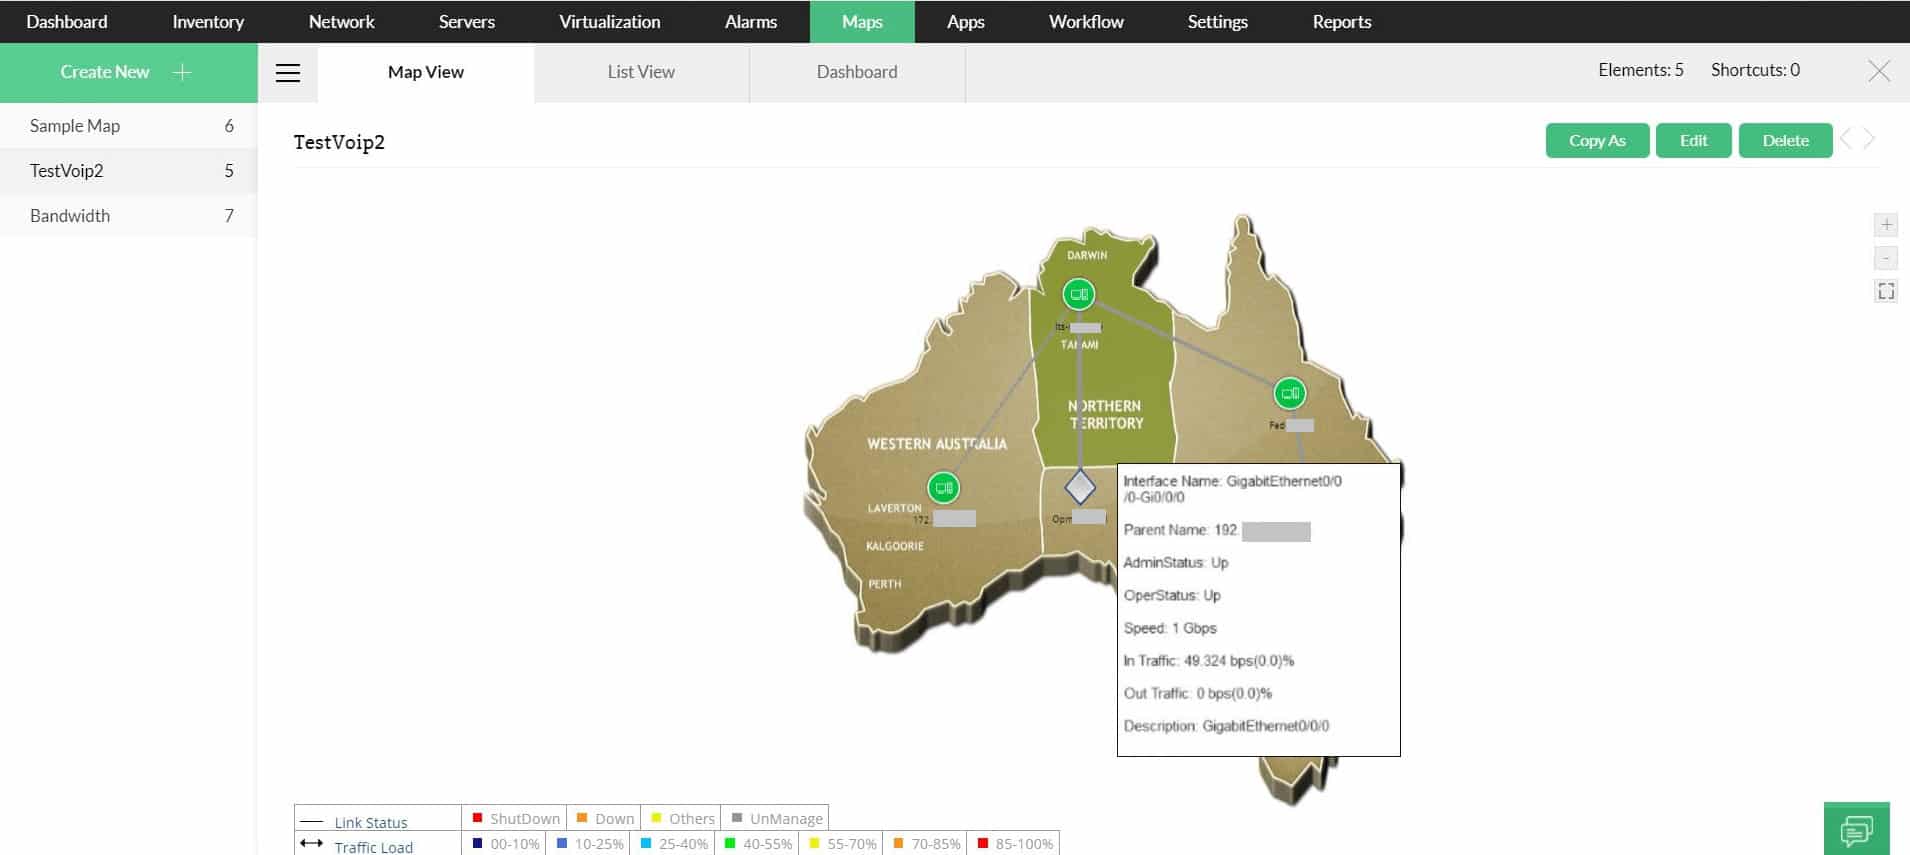Viewport: 1910px width, 855px height.
Task: Zoom out with the minus icon
Action: coord(1886,258)
